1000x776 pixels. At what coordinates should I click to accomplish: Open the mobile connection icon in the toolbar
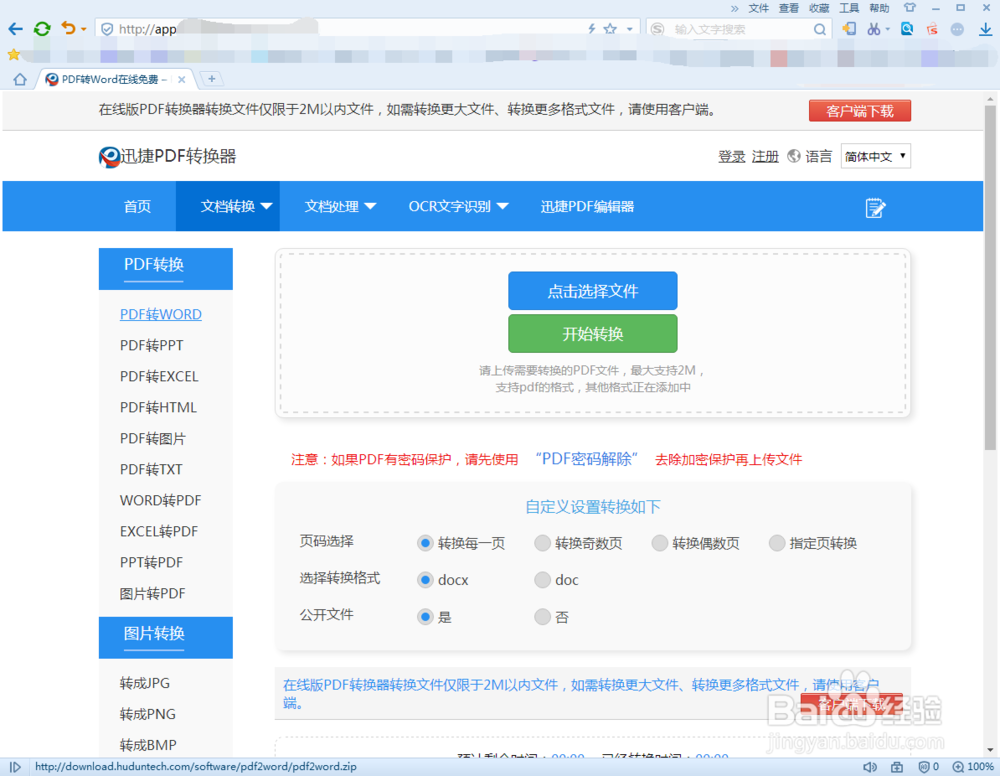(x=849, y=28)
